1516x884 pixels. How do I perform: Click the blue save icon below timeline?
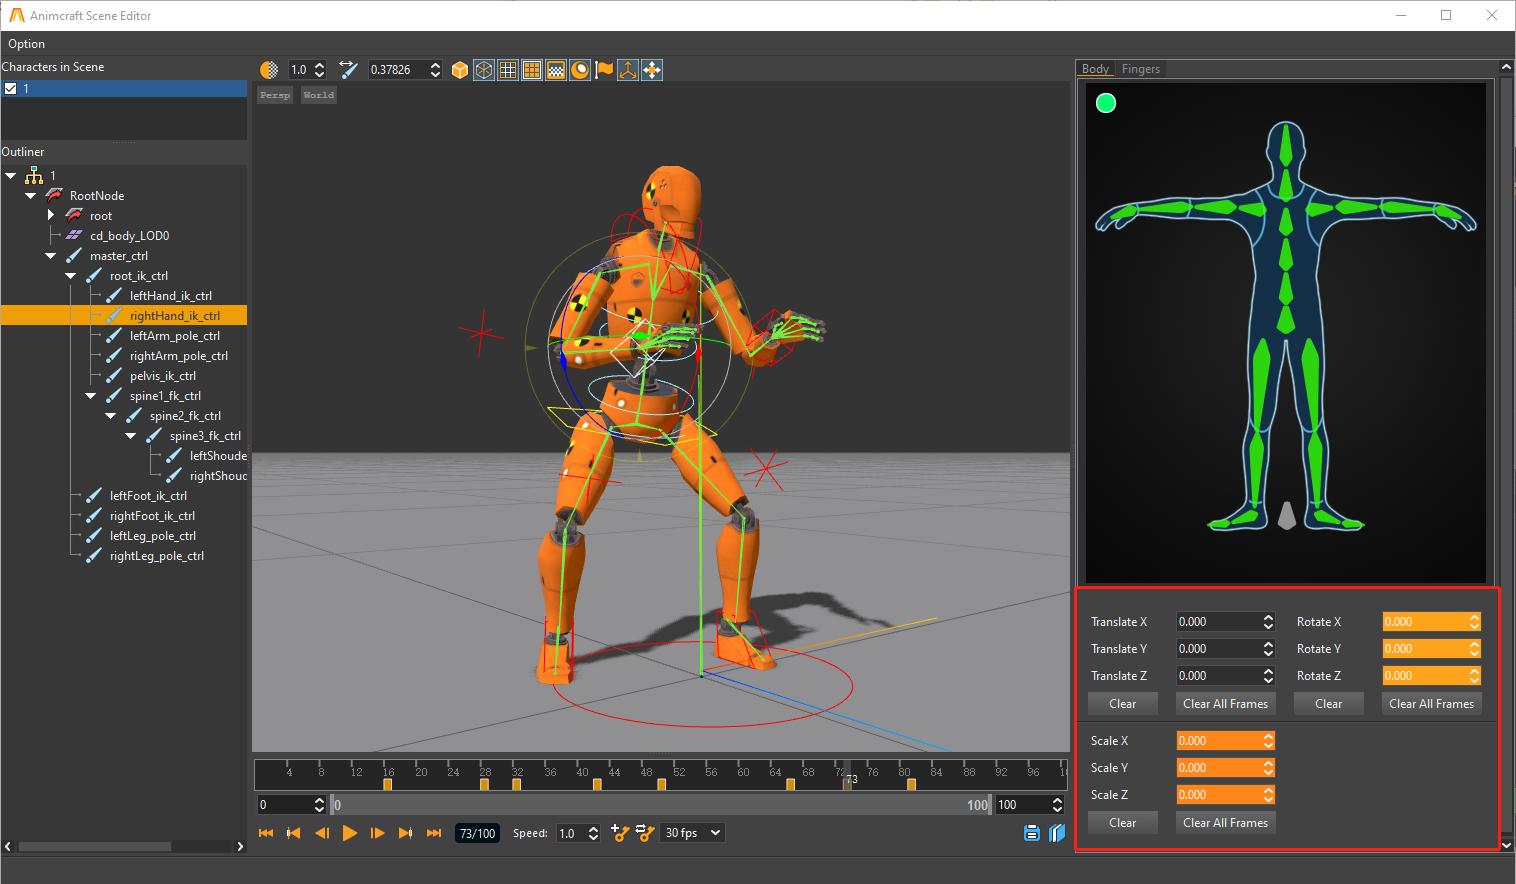[1032, 833]
